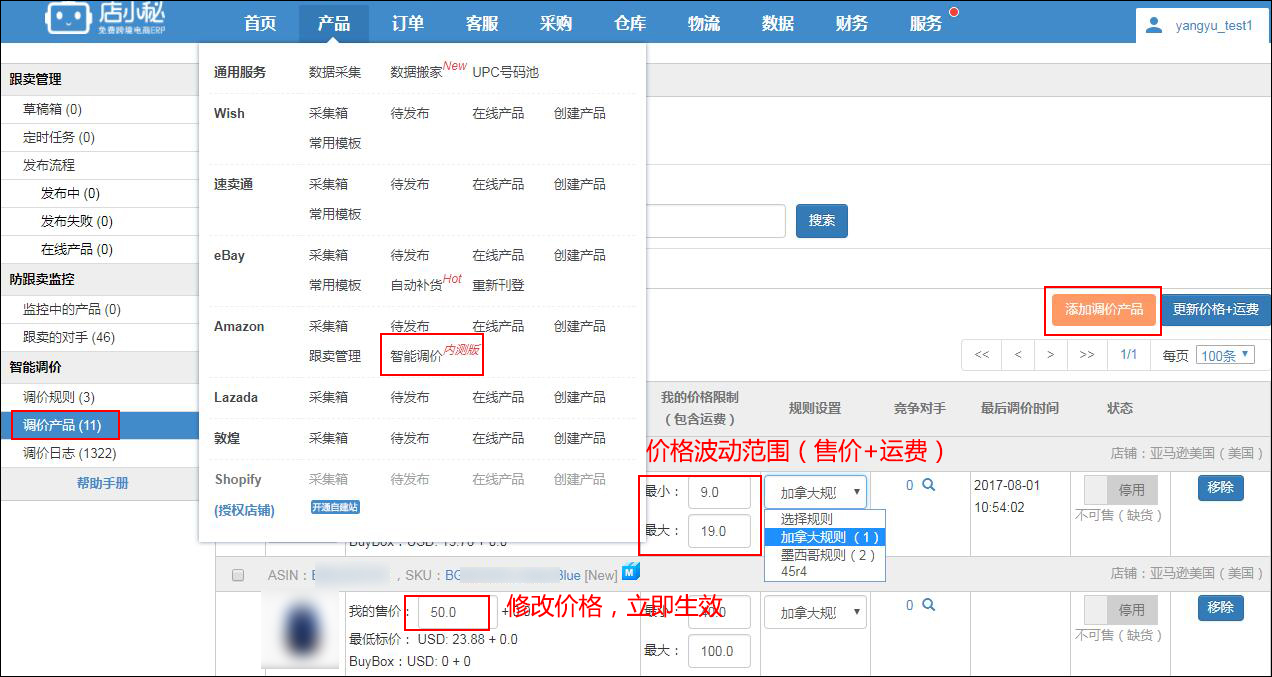
Task: Select 自动补货 under eBay
Action: pos(416,285)
